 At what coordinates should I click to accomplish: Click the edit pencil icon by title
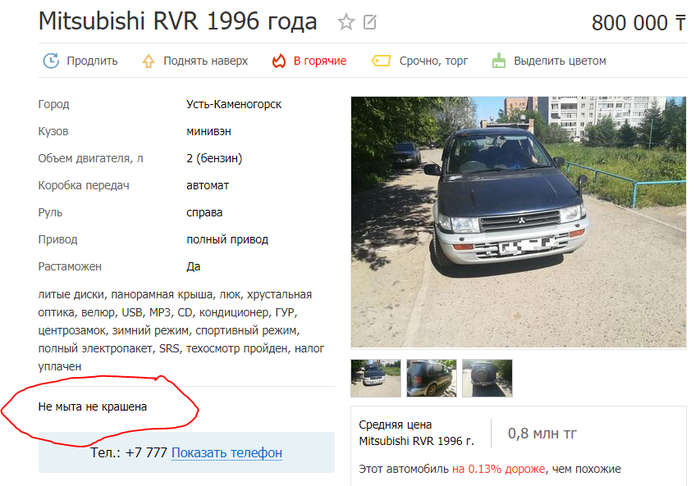click(x=370, y=22)
